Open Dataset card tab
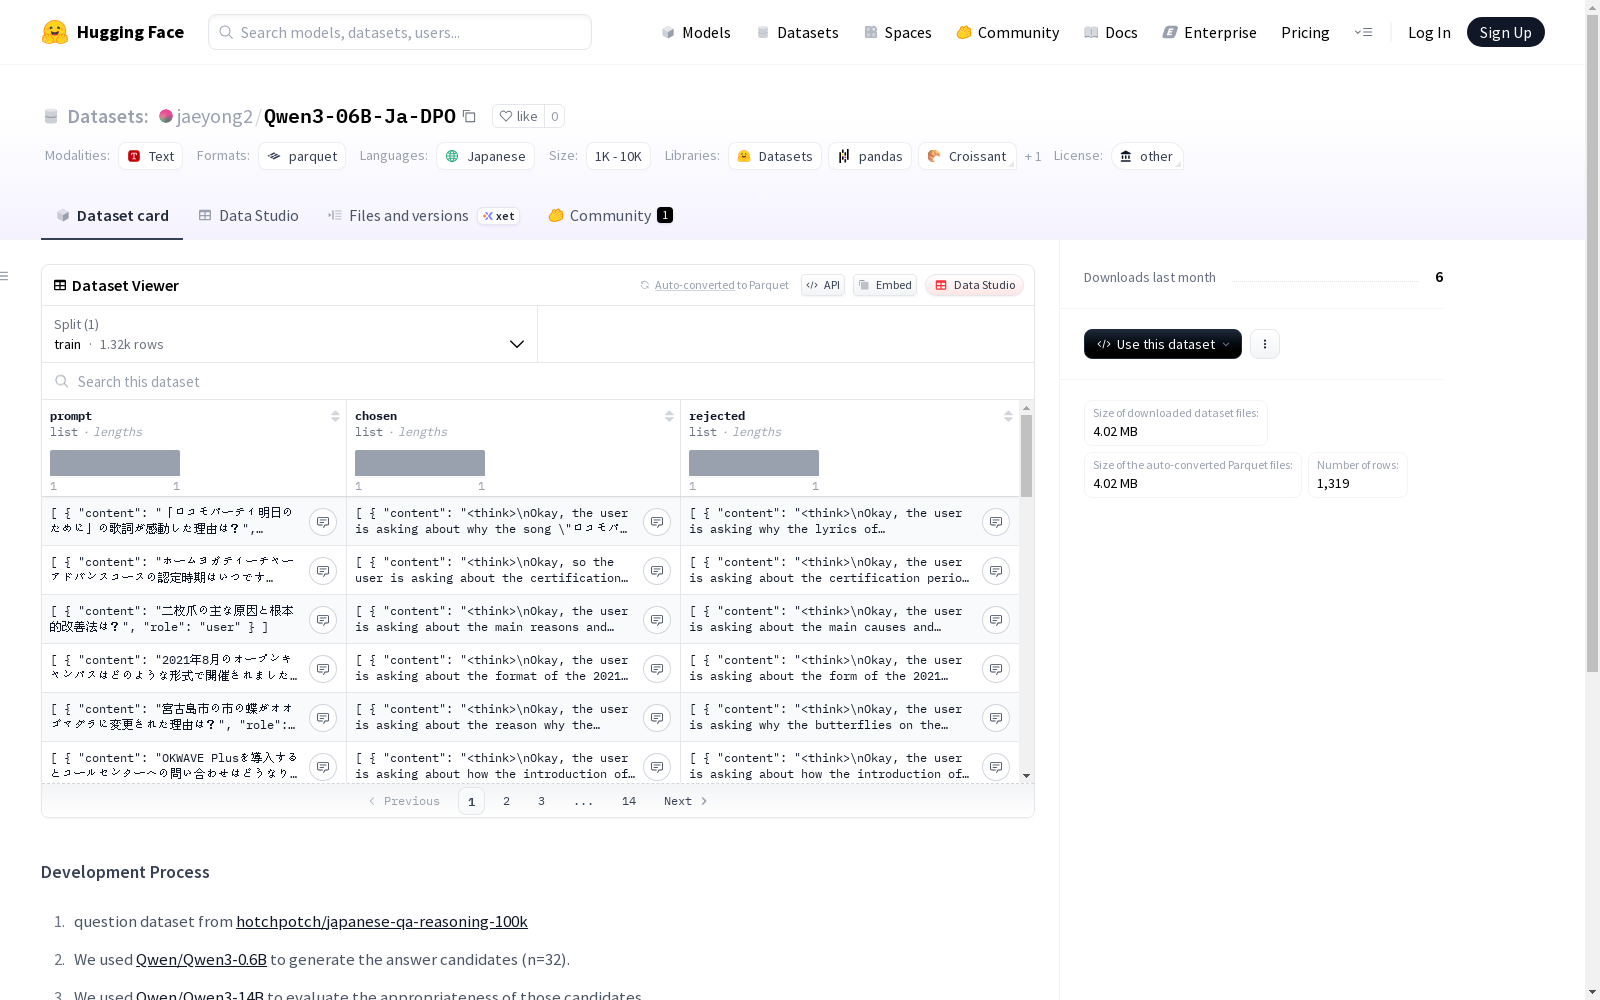Image resolution: width=1600 pixels, height=1000 pixels. click(112, 216)
